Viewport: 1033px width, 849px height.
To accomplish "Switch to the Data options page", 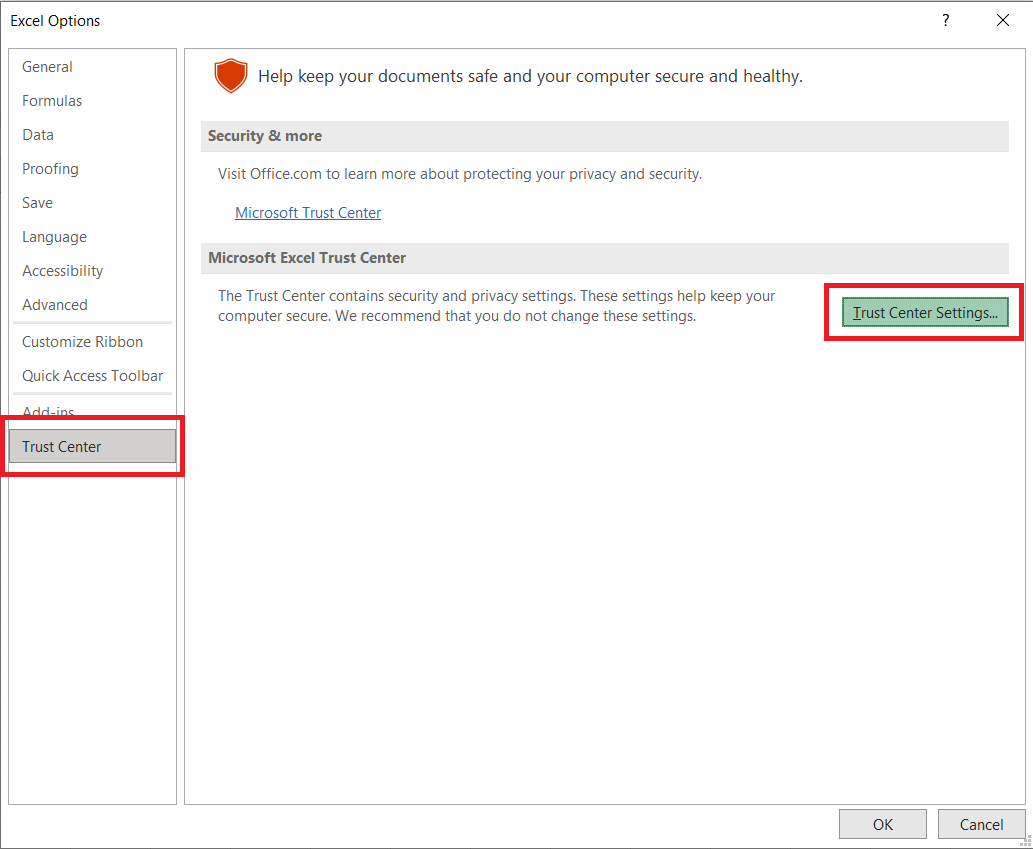I will click(38, 135).
